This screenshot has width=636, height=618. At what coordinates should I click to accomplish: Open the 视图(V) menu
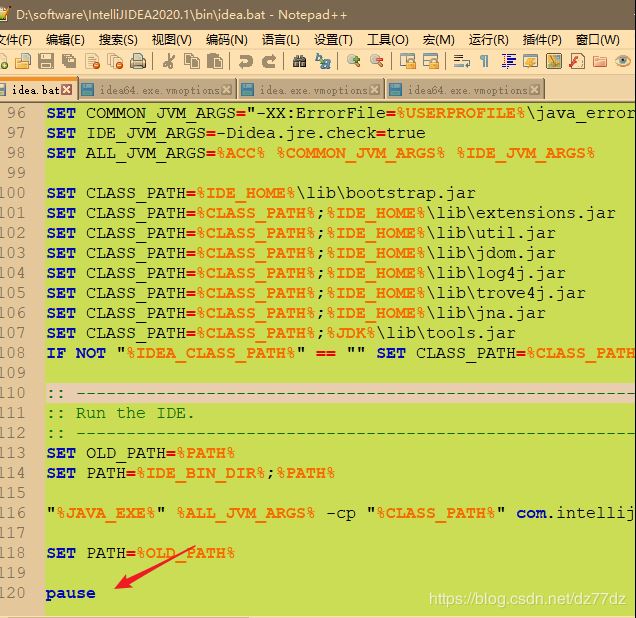click(x=172, y=40)
